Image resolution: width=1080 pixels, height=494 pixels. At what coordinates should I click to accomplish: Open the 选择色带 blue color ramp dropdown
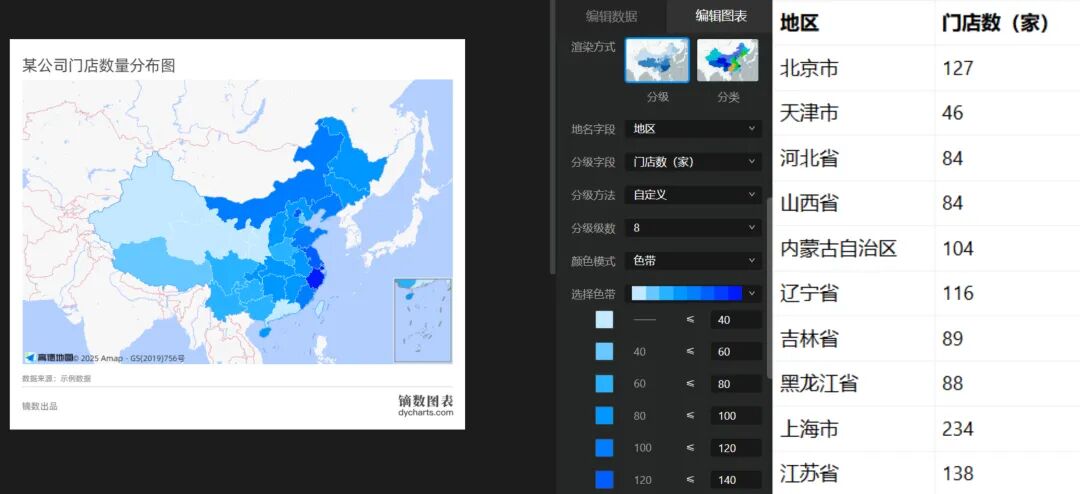[x=694, y=294]
